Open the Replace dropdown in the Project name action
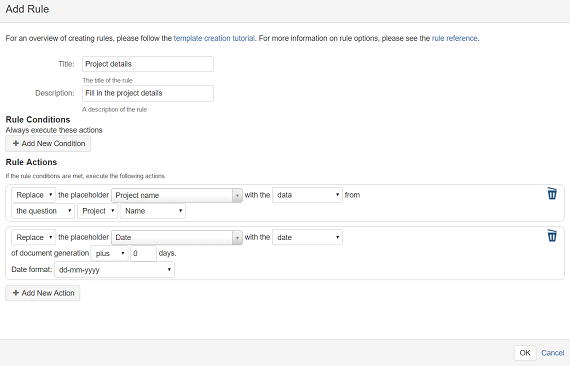This screenshot has height=366, width=570. tap(33, 195)
